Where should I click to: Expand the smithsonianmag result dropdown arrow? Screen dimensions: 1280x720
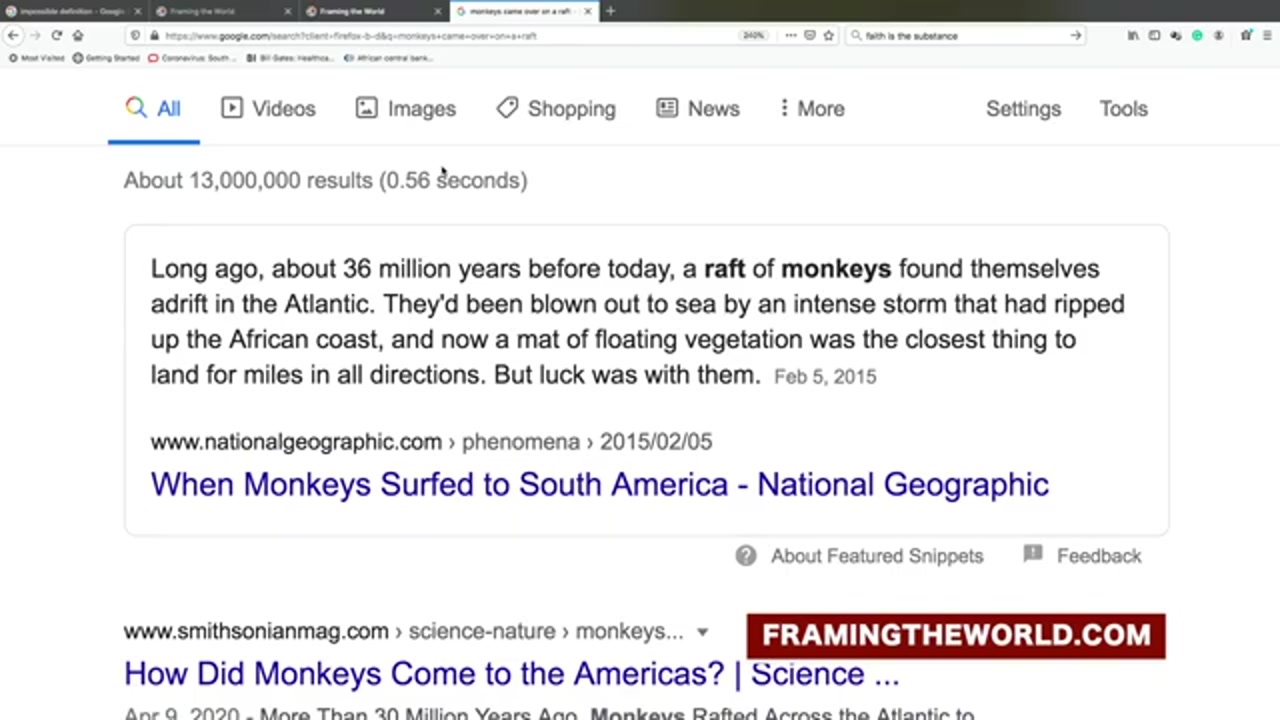(x=702, y=632)
